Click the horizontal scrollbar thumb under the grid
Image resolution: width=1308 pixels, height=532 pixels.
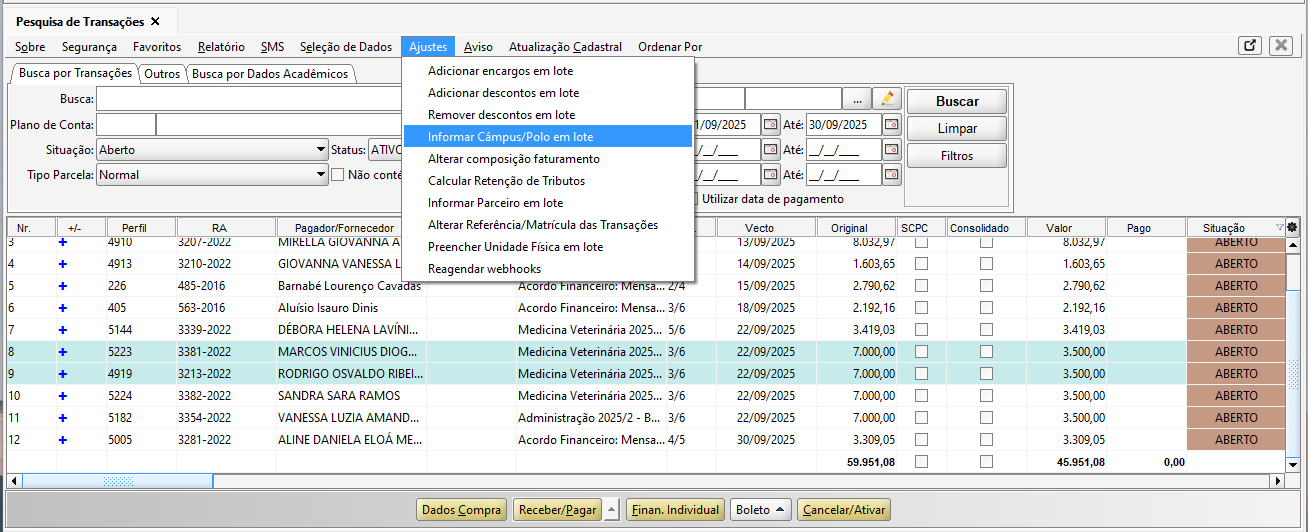coord(117,481)
